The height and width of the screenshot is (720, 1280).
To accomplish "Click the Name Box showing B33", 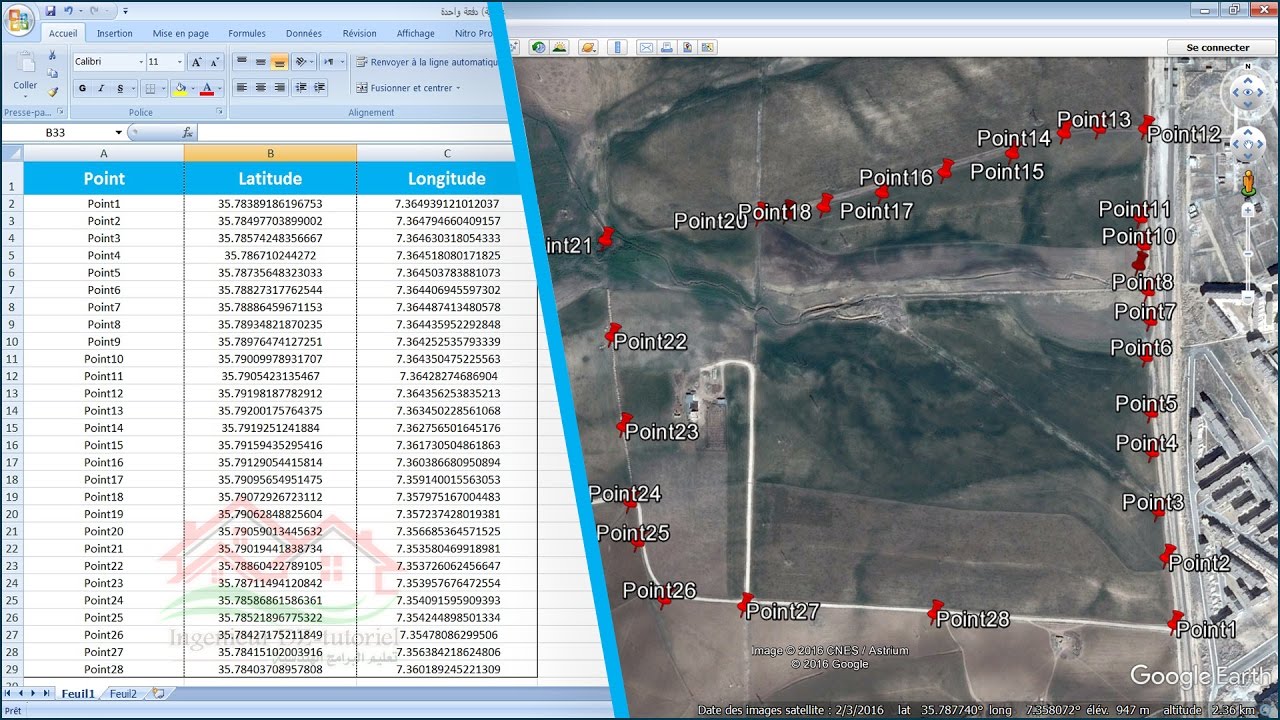I will tap(64, 132).
